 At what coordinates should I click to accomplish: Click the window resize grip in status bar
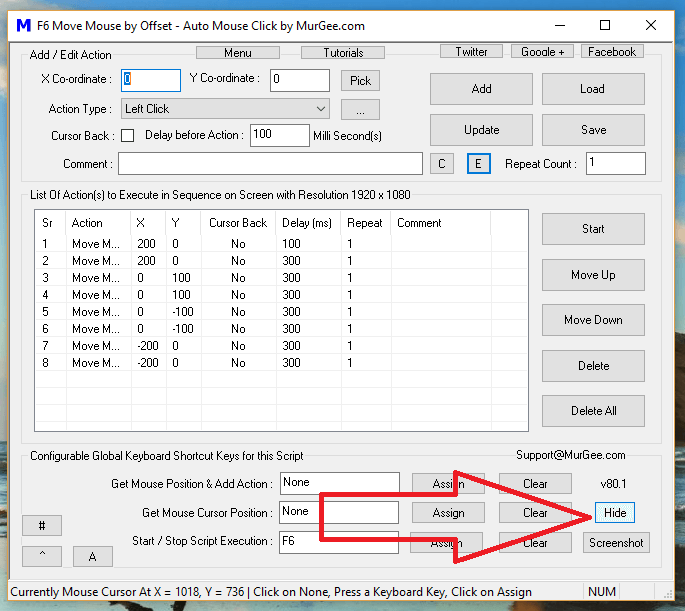pos(668,594)
